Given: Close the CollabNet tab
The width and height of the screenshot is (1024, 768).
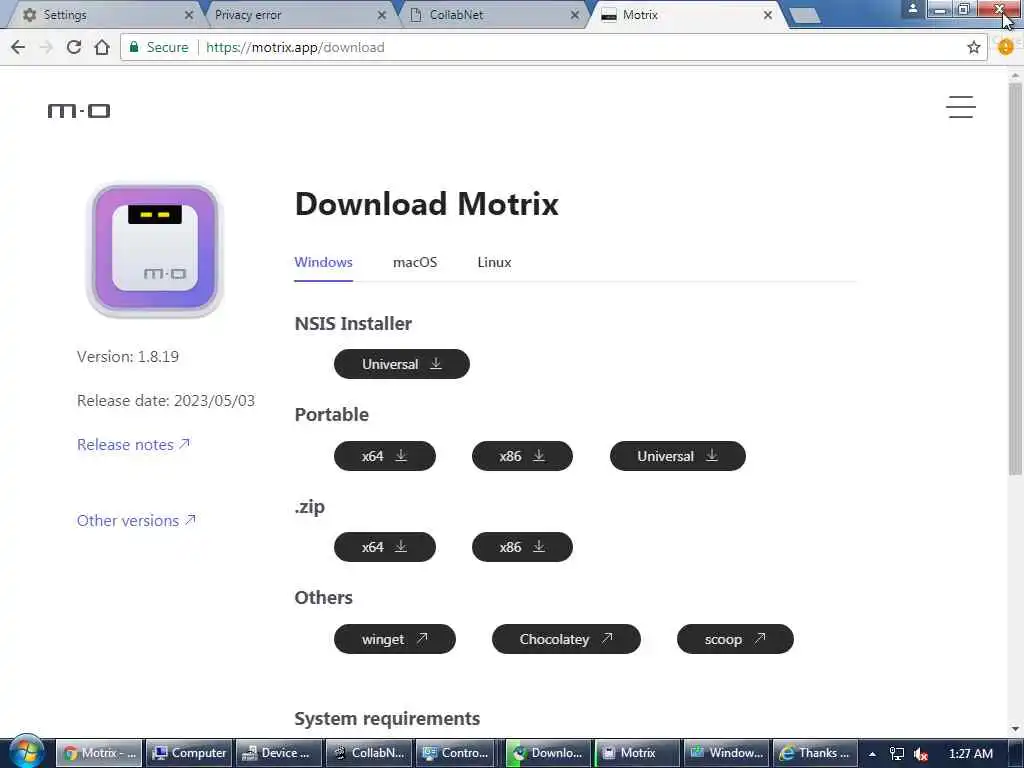Looking at the screenshot, I should [575, 14].
